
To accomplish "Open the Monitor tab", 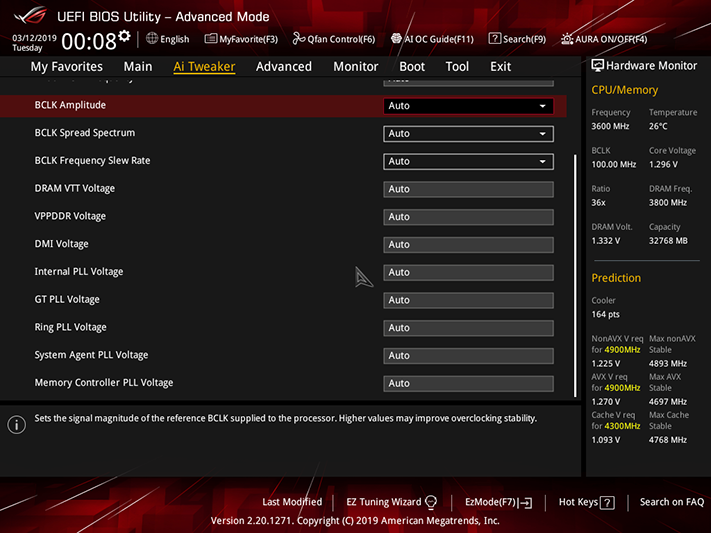I will click(356, 67).
